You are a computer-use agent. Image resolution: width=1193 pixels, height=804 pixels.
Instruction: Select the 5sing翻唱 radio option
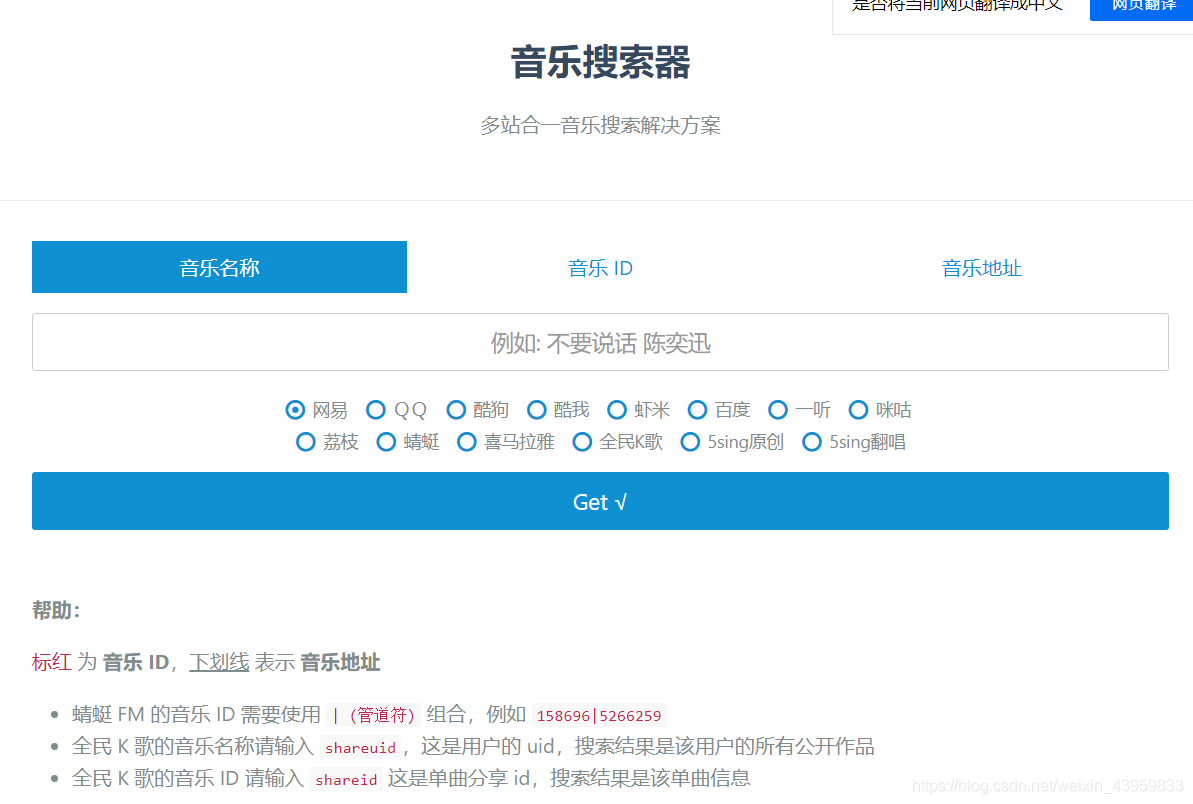(x=812, y=442)
